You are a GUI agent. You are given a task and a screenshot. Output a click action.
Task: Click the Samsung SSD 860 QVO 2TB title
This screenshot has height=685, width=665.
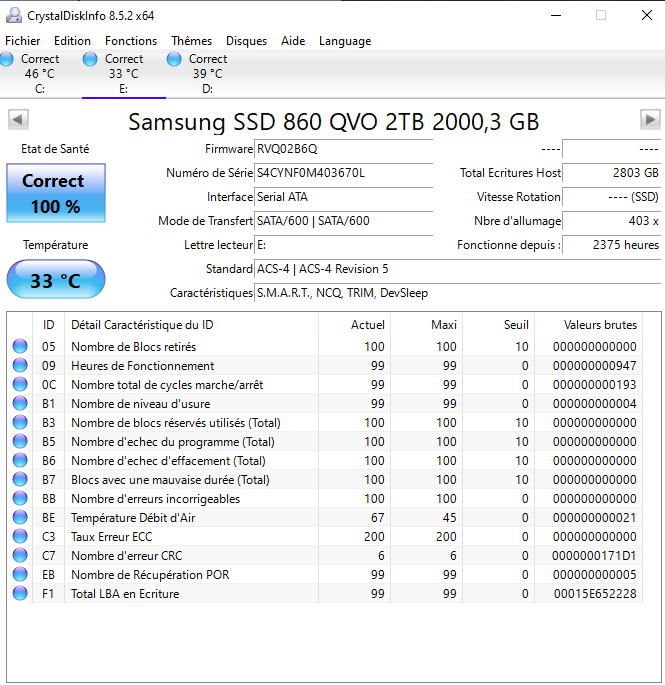(334, 121)
